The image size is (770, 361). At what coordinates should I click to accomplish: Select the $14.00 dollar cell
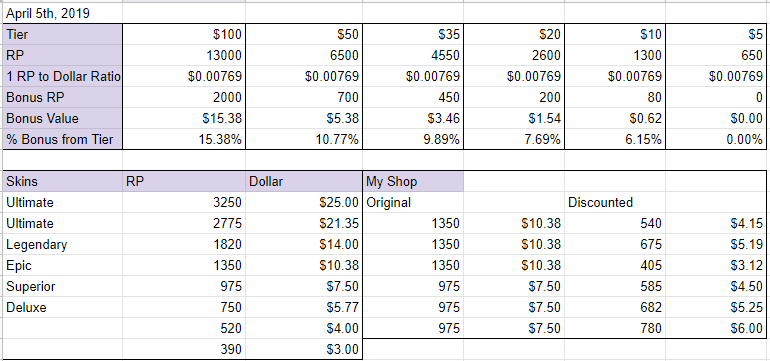(304, 245)
